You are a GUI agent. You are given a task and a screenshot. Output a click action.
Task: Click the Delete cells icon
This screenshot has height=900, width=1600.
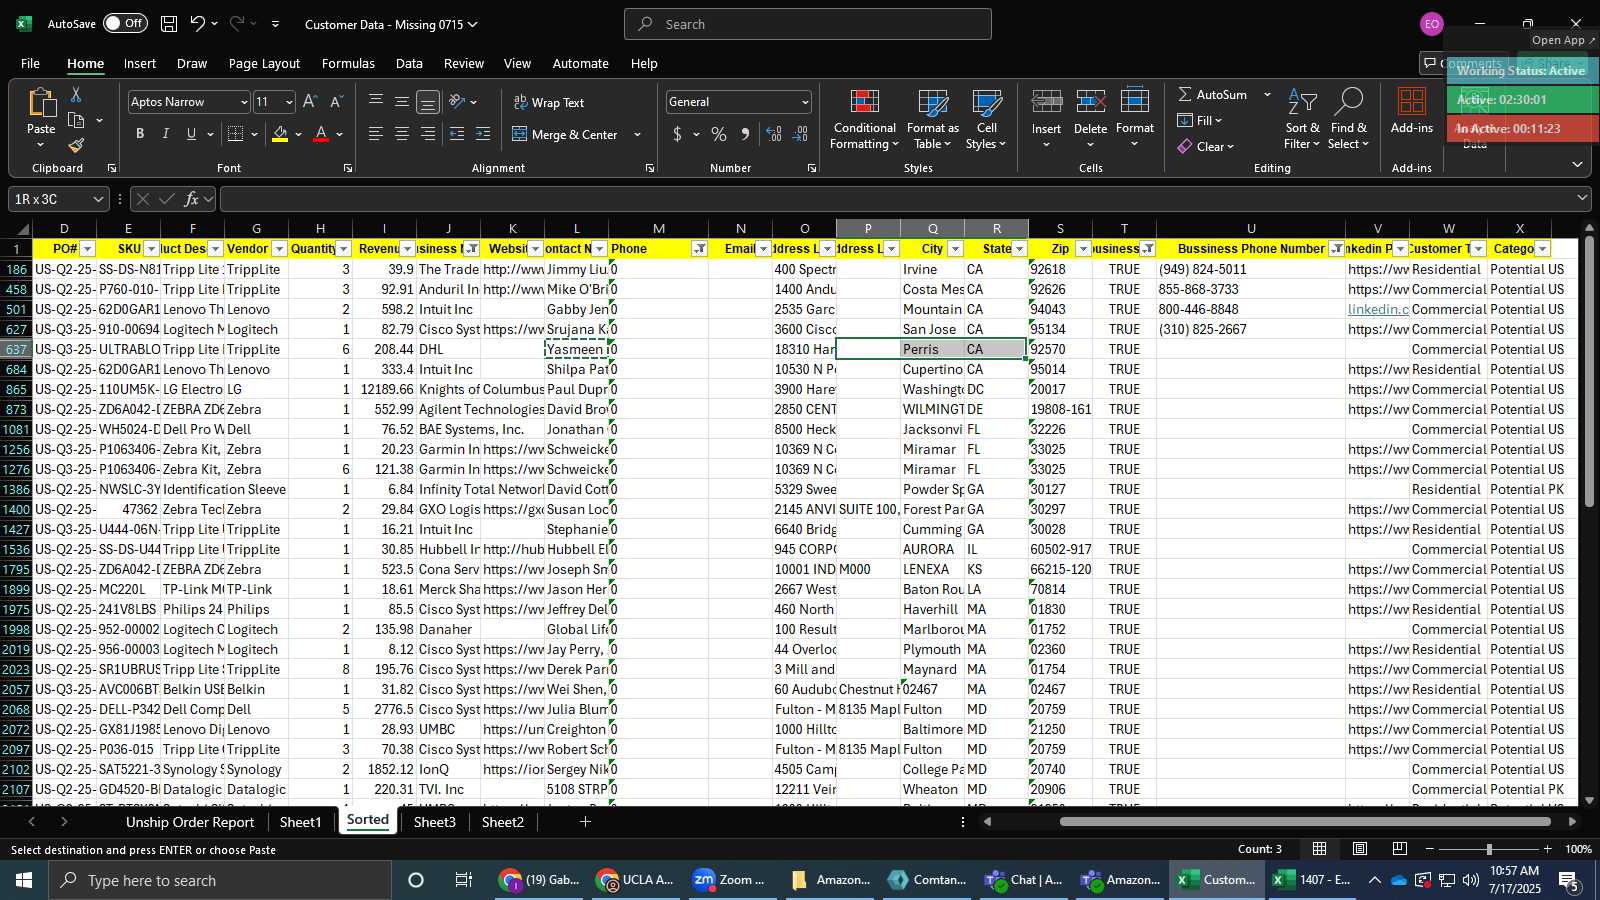point(1090,102)
